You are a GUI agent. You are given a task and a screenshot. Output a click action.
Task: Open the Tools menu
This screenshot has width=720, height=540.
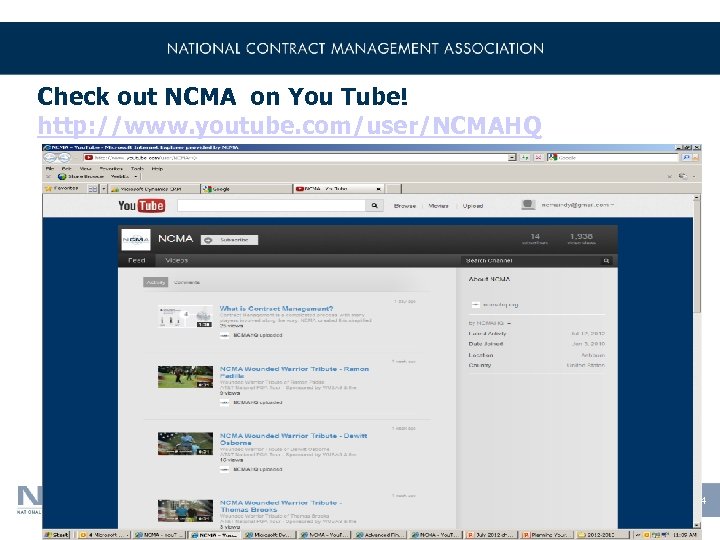pyautogui.click(x=137, y=169)
